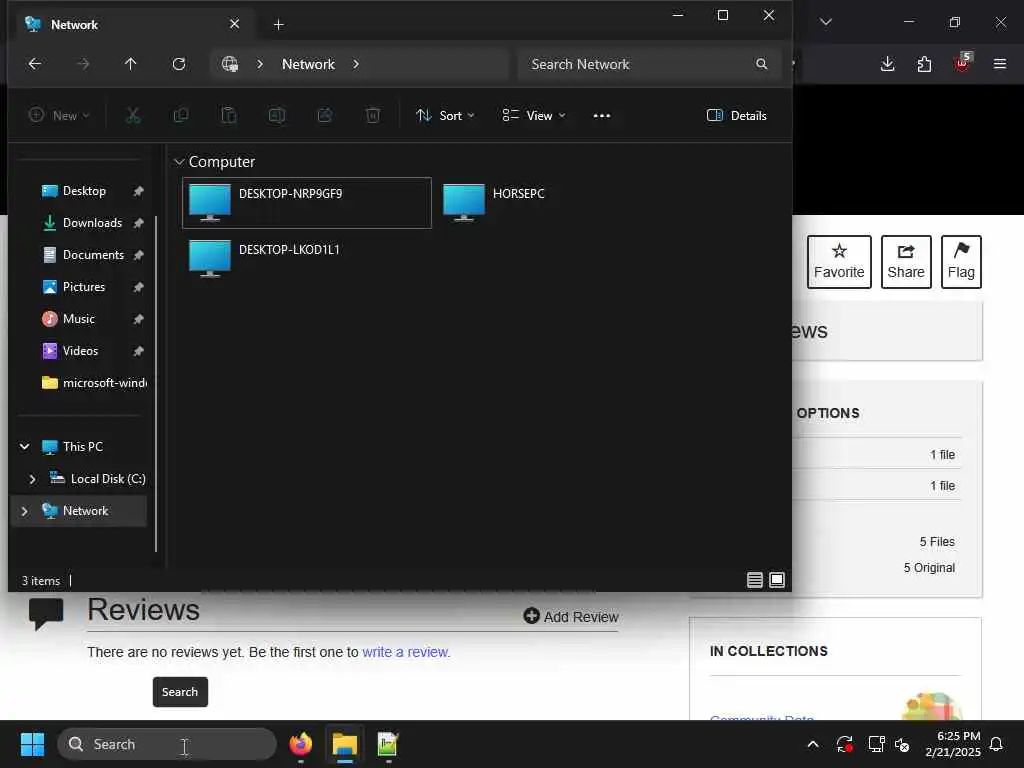The width and height of the screenshot is (1024, 768).
Task: Open Downloads in quick access
Action: [x=92, y=223]
